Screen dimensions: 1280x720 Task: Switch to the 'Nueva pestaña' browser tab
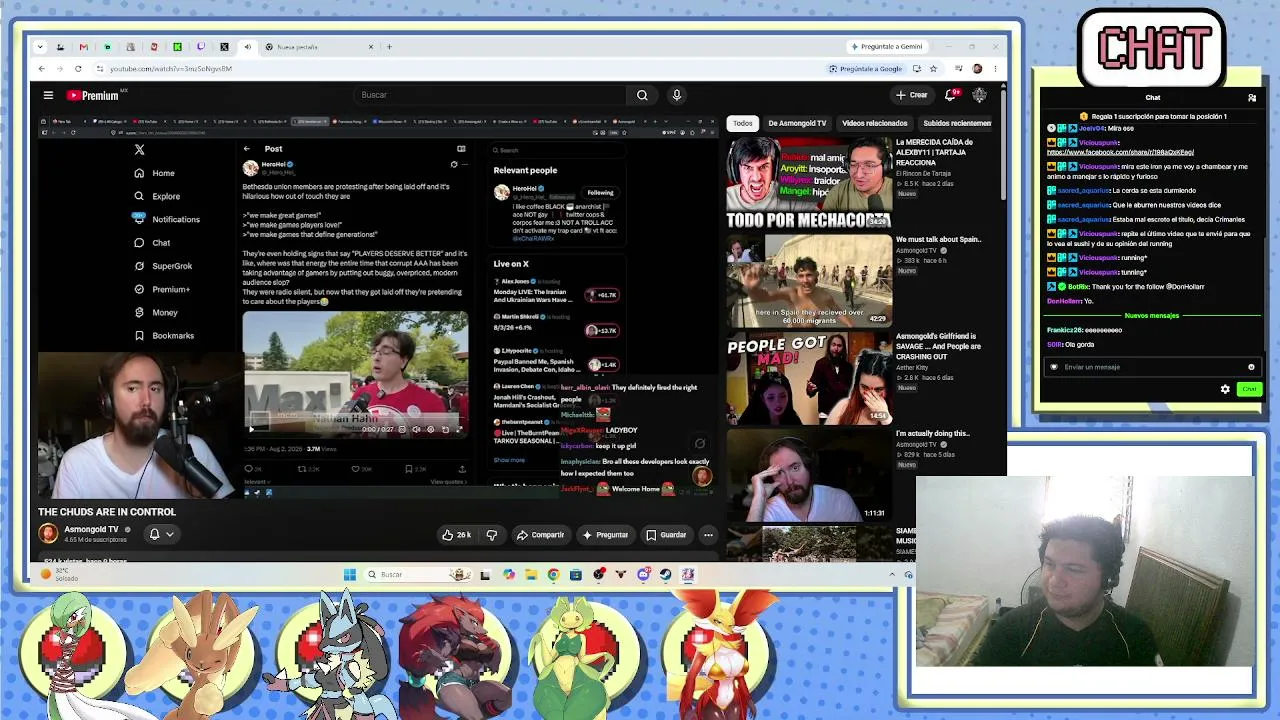pyautogui.click(x=318, y=47)
